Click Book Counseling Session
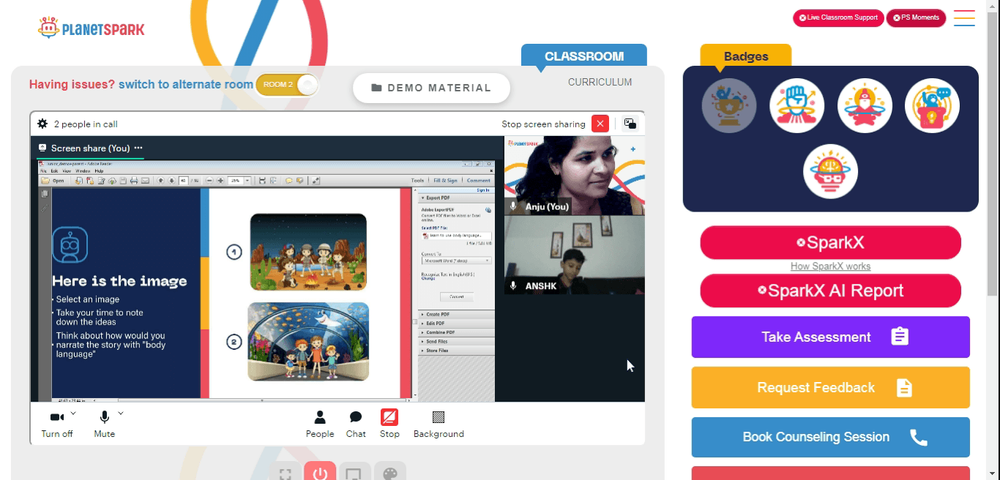Viewport: 1000px width, 480px height. [830, 437]
